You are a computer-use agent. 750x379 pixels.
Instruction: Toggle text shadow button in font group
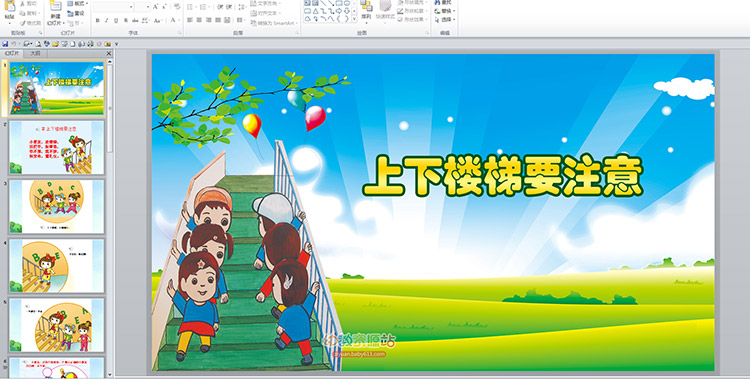[x=126, y=20]
